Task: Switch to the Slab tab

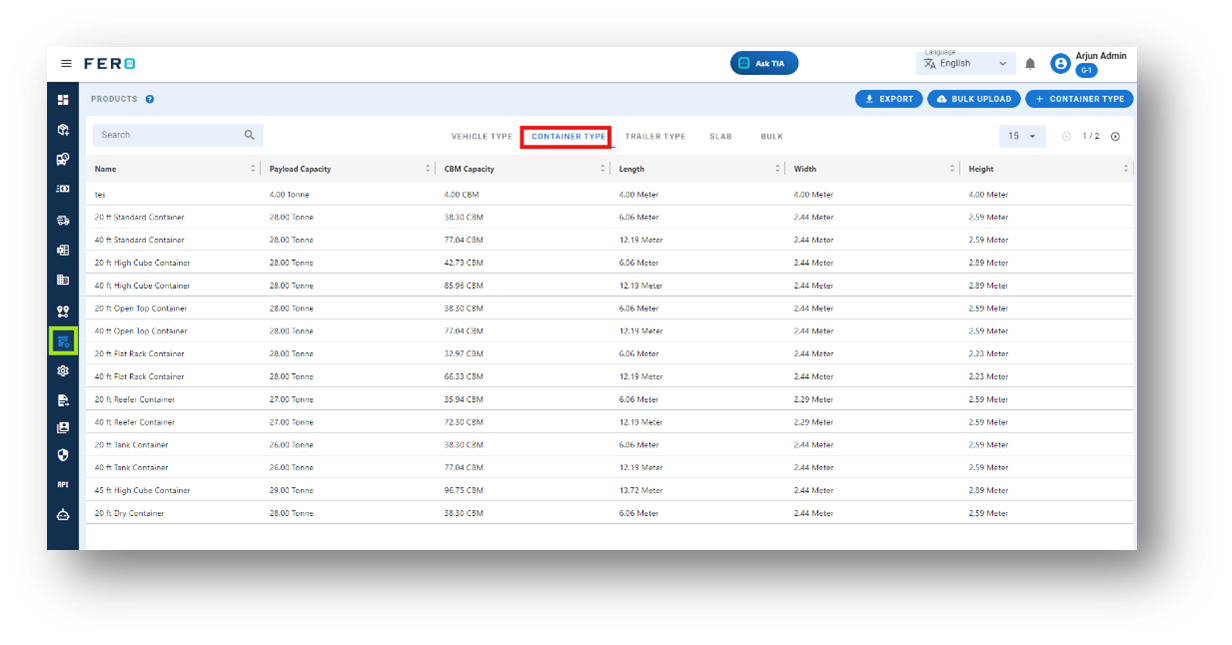Action: click(x=721, y=136)
